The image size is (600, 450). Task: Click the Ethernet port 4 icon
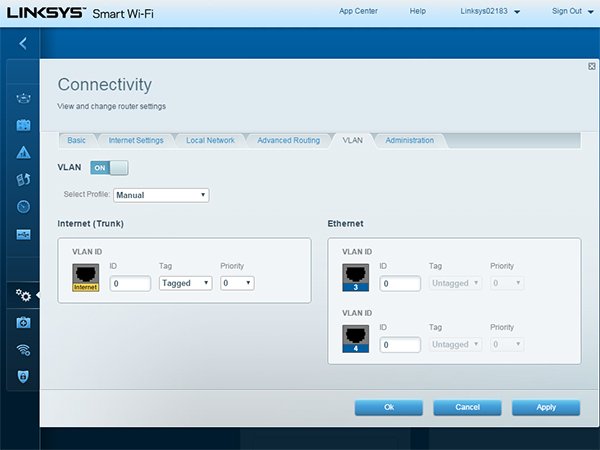[x=355, y=339]
